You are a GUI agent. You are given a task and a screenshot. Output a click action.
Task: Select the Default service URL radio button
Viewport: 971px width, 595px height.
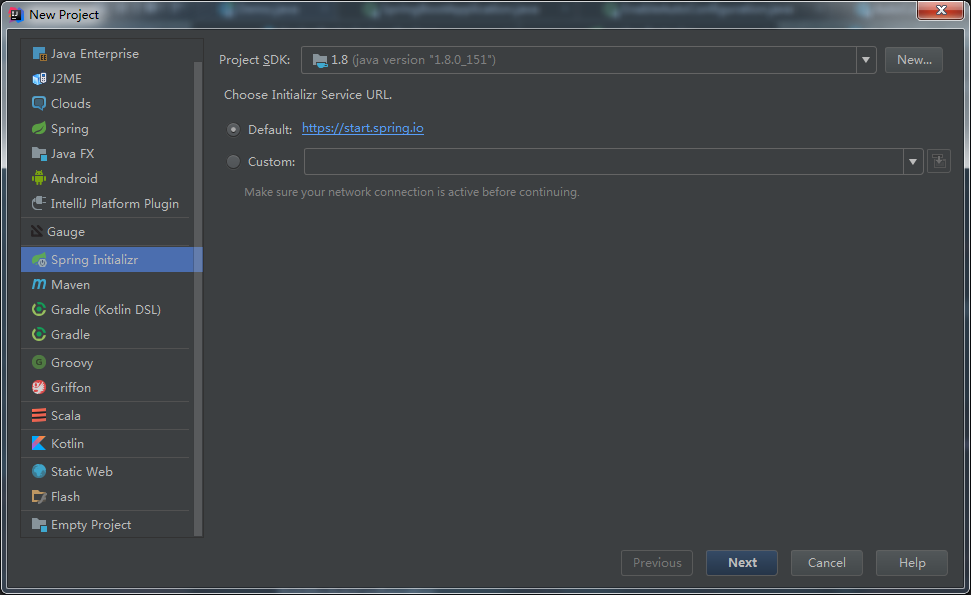[x=233, y=129]
